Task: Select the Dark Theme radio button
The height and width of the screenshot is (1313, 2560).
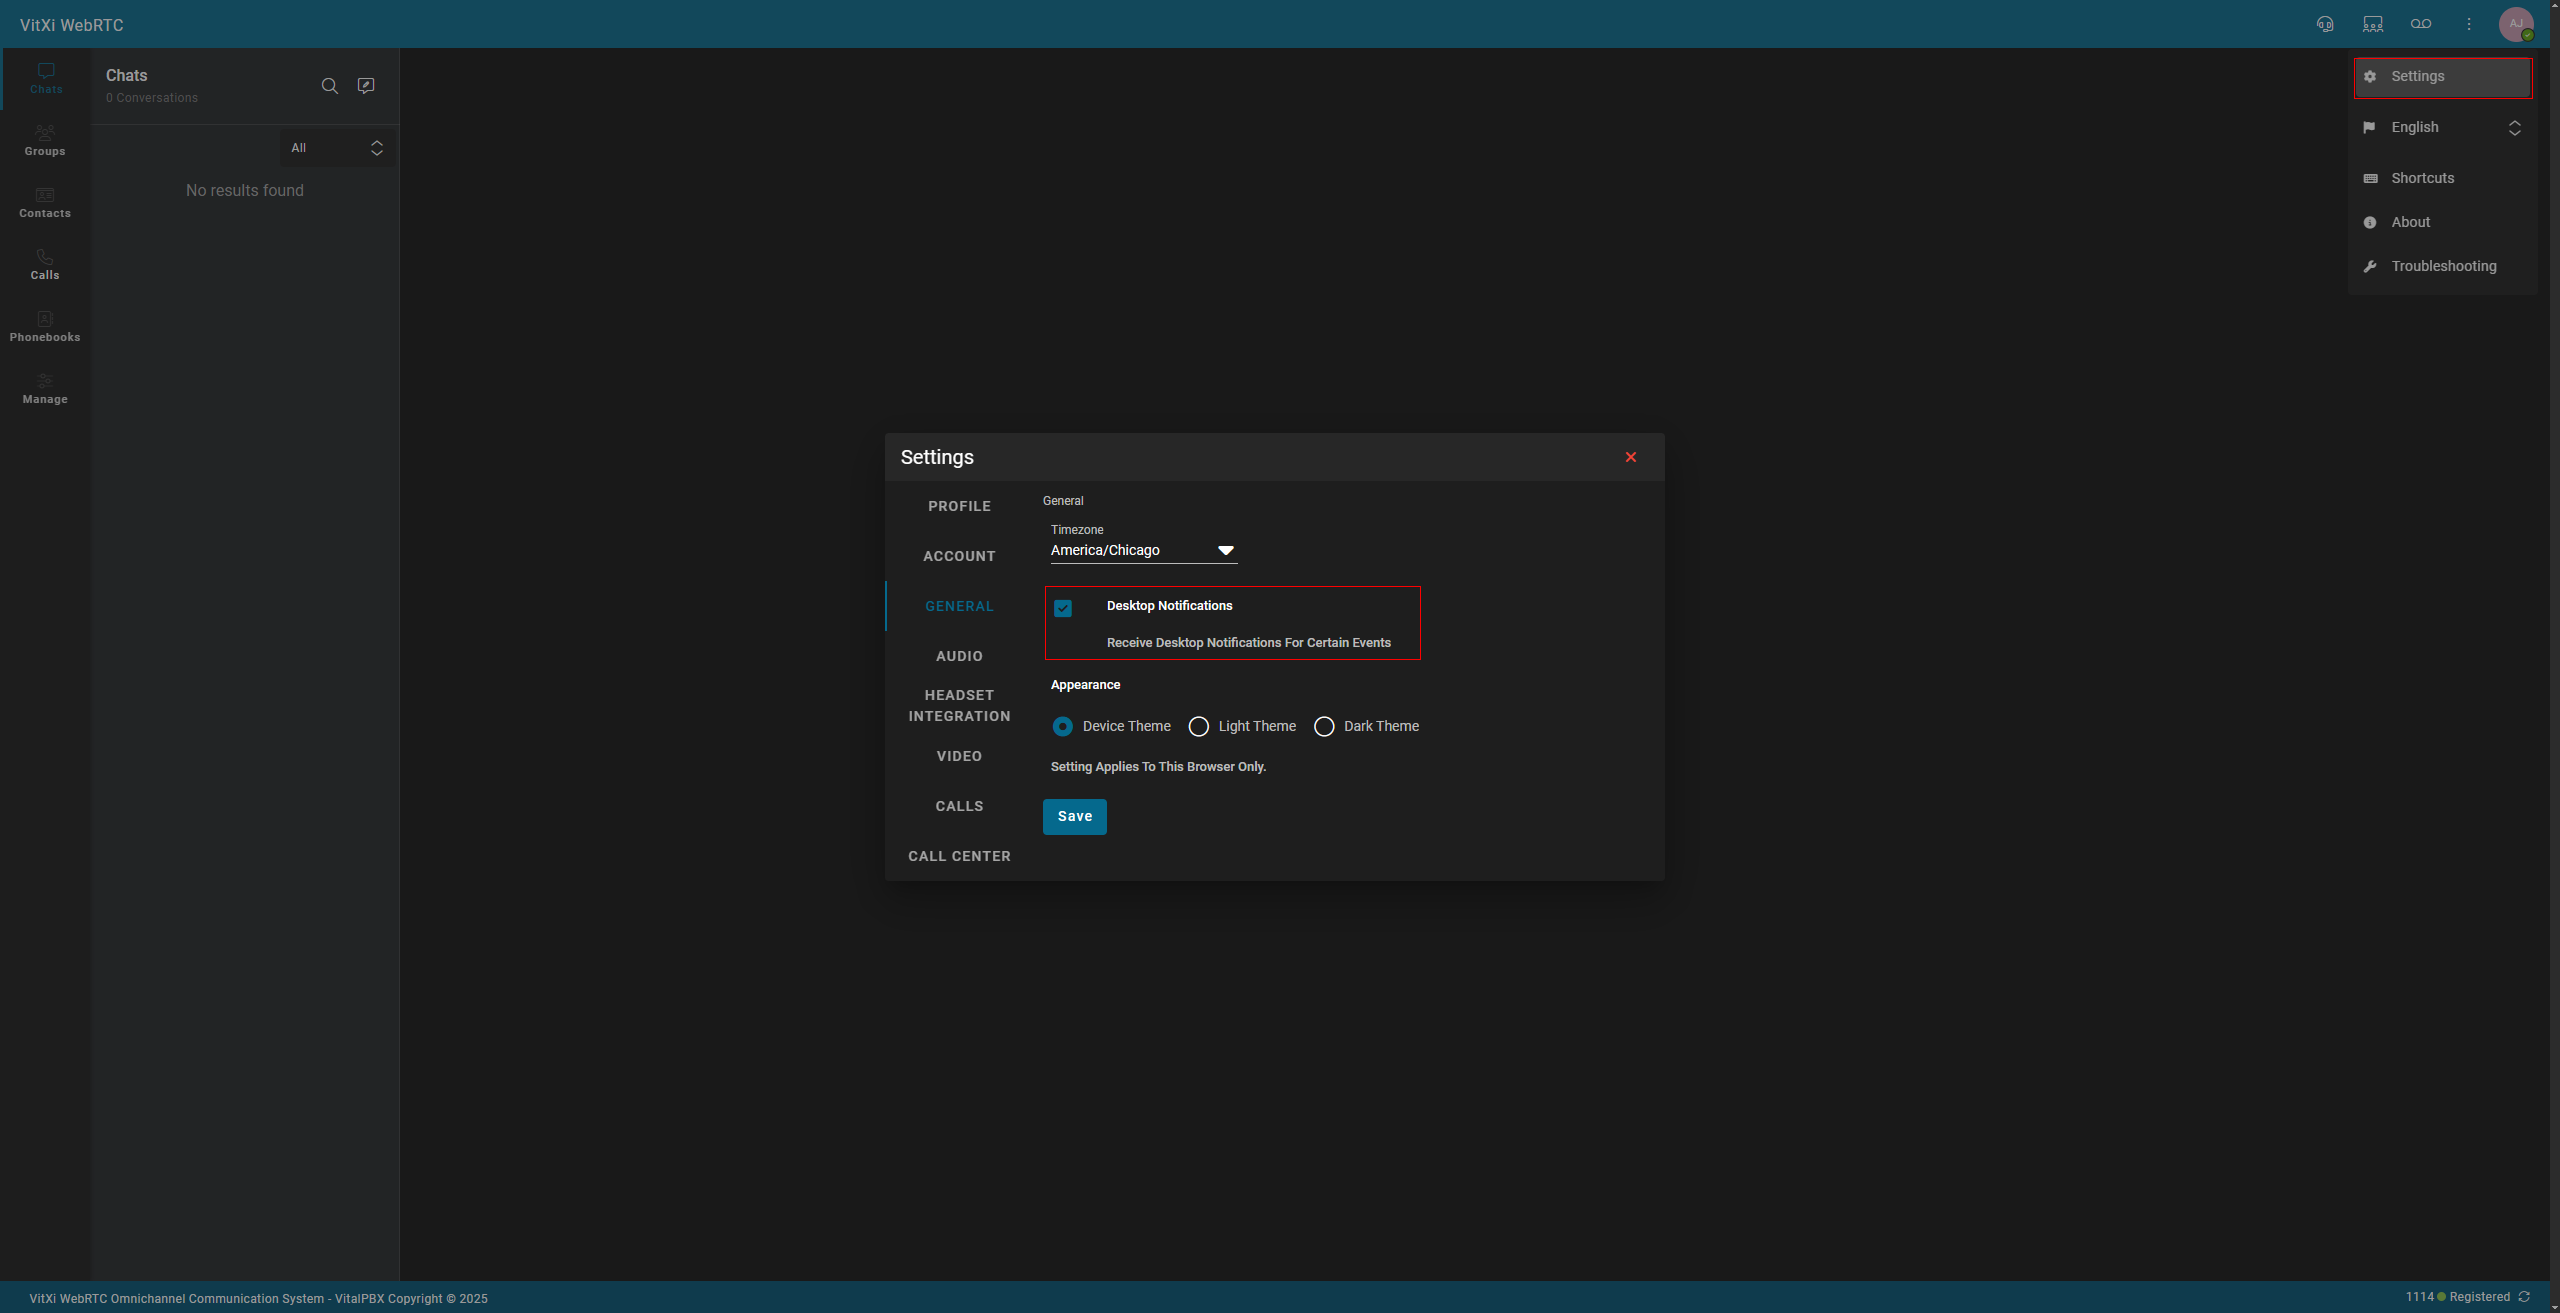Action: (x=1324, y=726)
